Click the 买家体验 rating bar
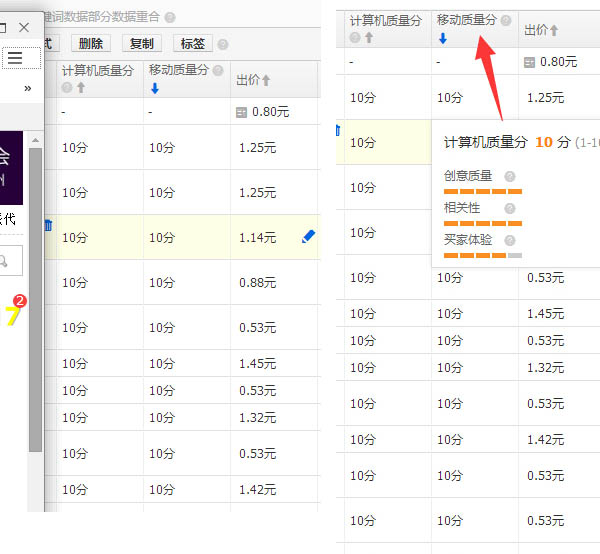This screenshot has height=554, width=600. 483,256
